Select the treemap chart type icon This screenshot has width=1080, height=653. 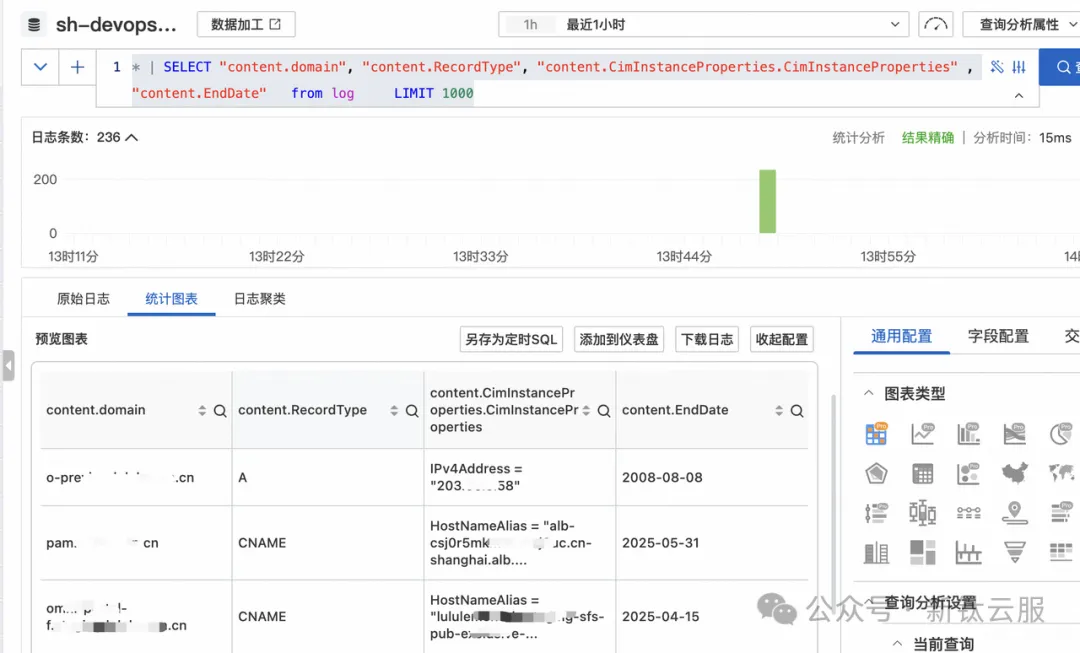coord(922,551)
